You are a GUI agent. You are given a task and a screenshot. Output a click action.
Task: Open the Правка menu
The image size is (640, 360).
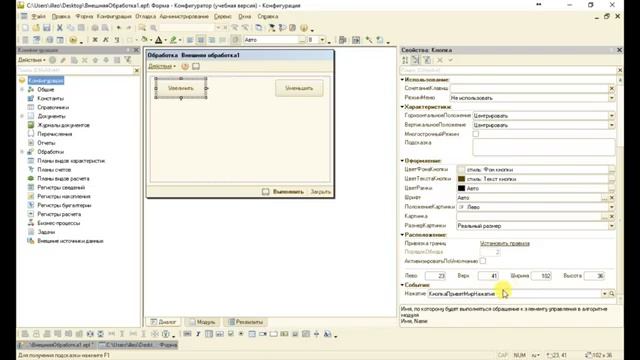[x=61, y=16]
